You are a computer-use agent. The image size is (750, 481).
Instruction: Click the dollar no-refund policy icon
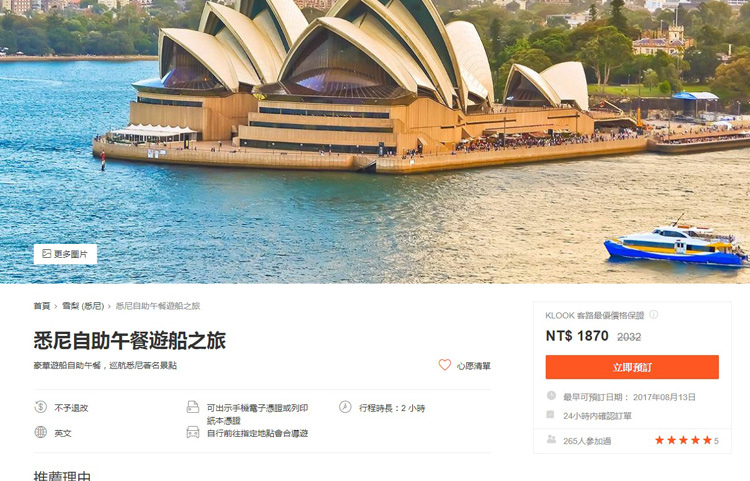tap(41, 407)
